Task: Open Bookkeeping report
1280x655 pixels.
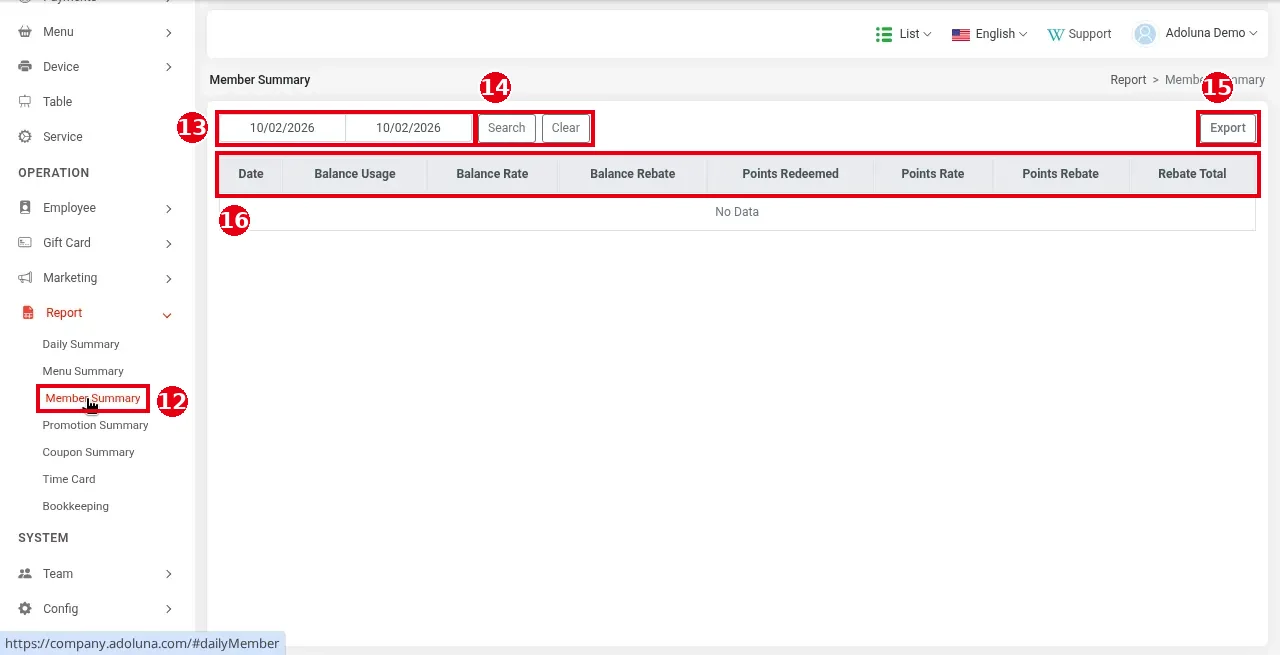Action: pyautogui.click(x=75, y=506)
